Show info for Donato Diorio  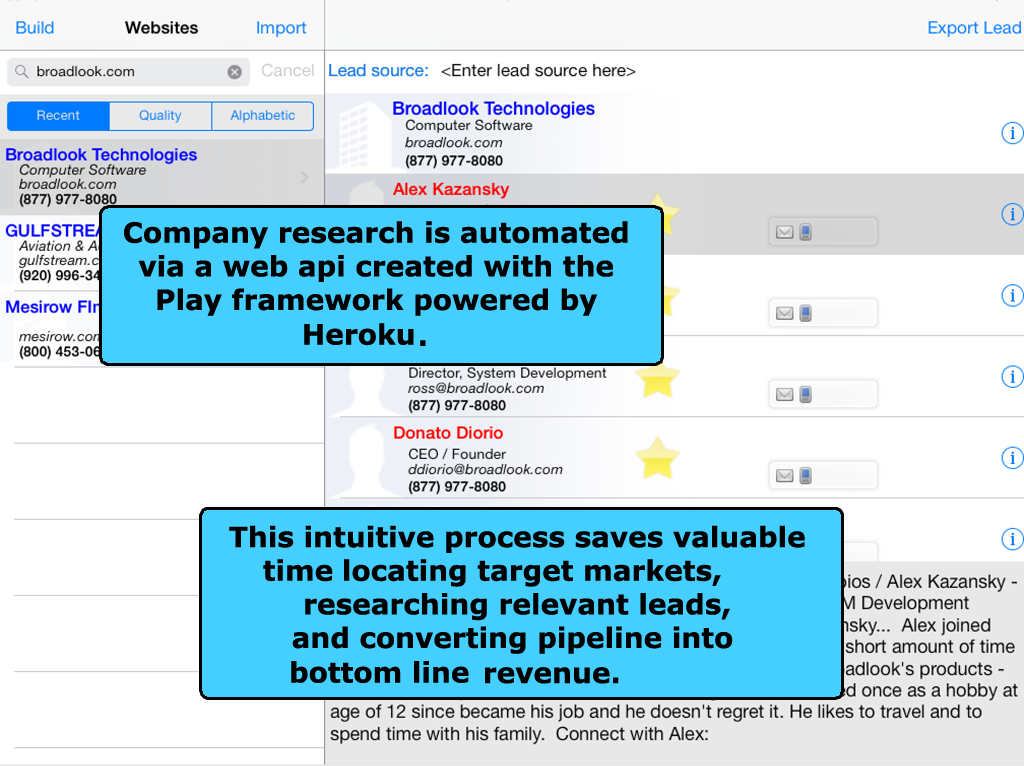pyautogui.click(x=1012, y=458)
